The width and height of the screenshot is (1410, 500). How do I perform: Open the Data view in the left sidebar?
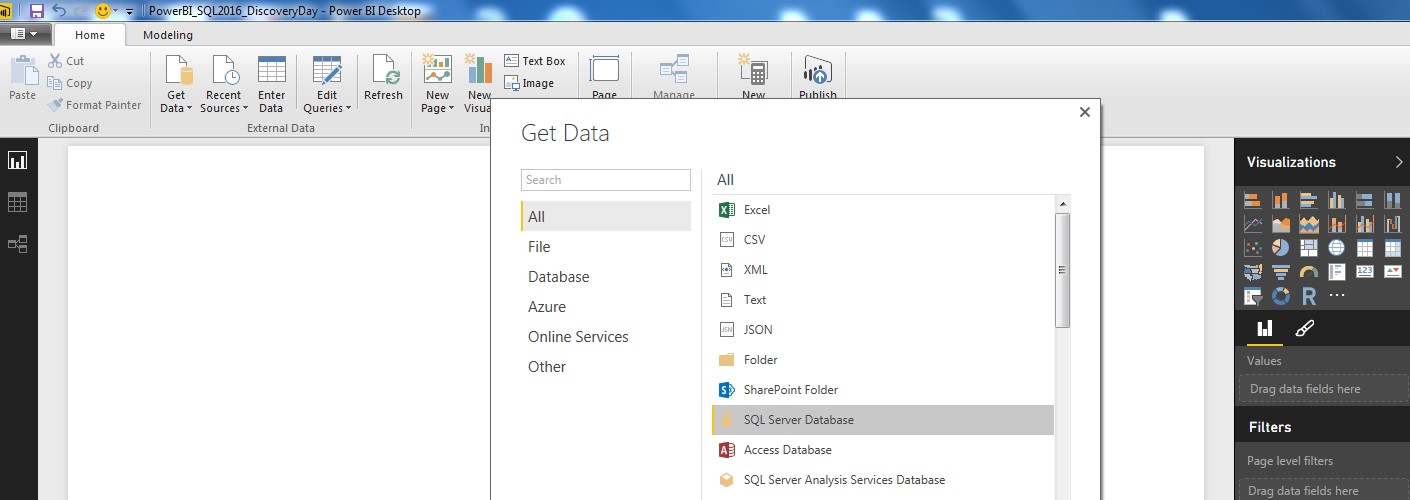tap(18, 202)
